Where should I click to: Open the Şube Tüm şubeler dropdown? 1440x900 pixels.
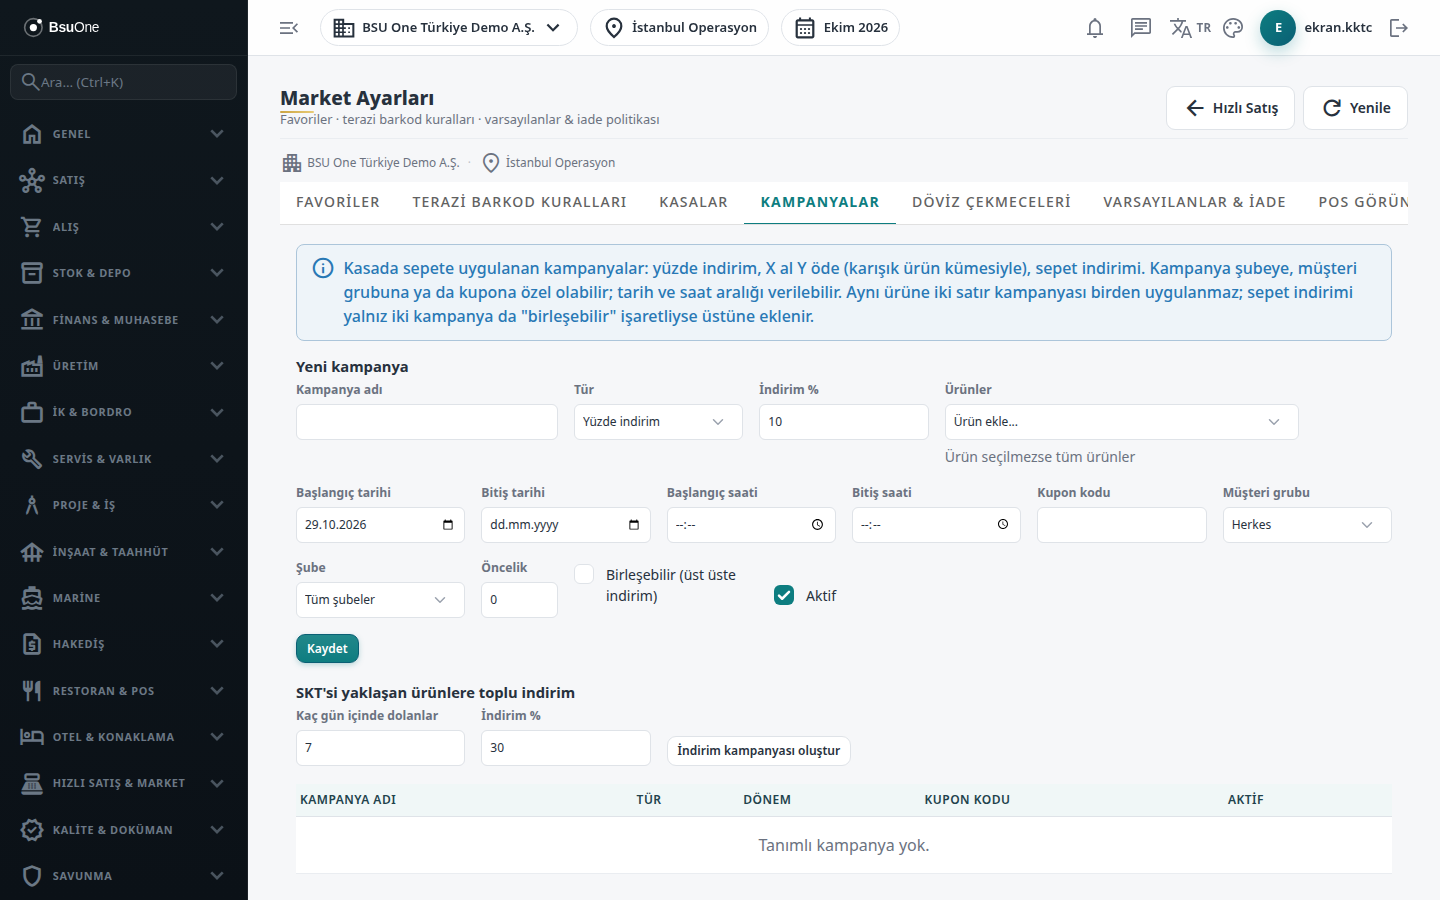pos(380,600)
